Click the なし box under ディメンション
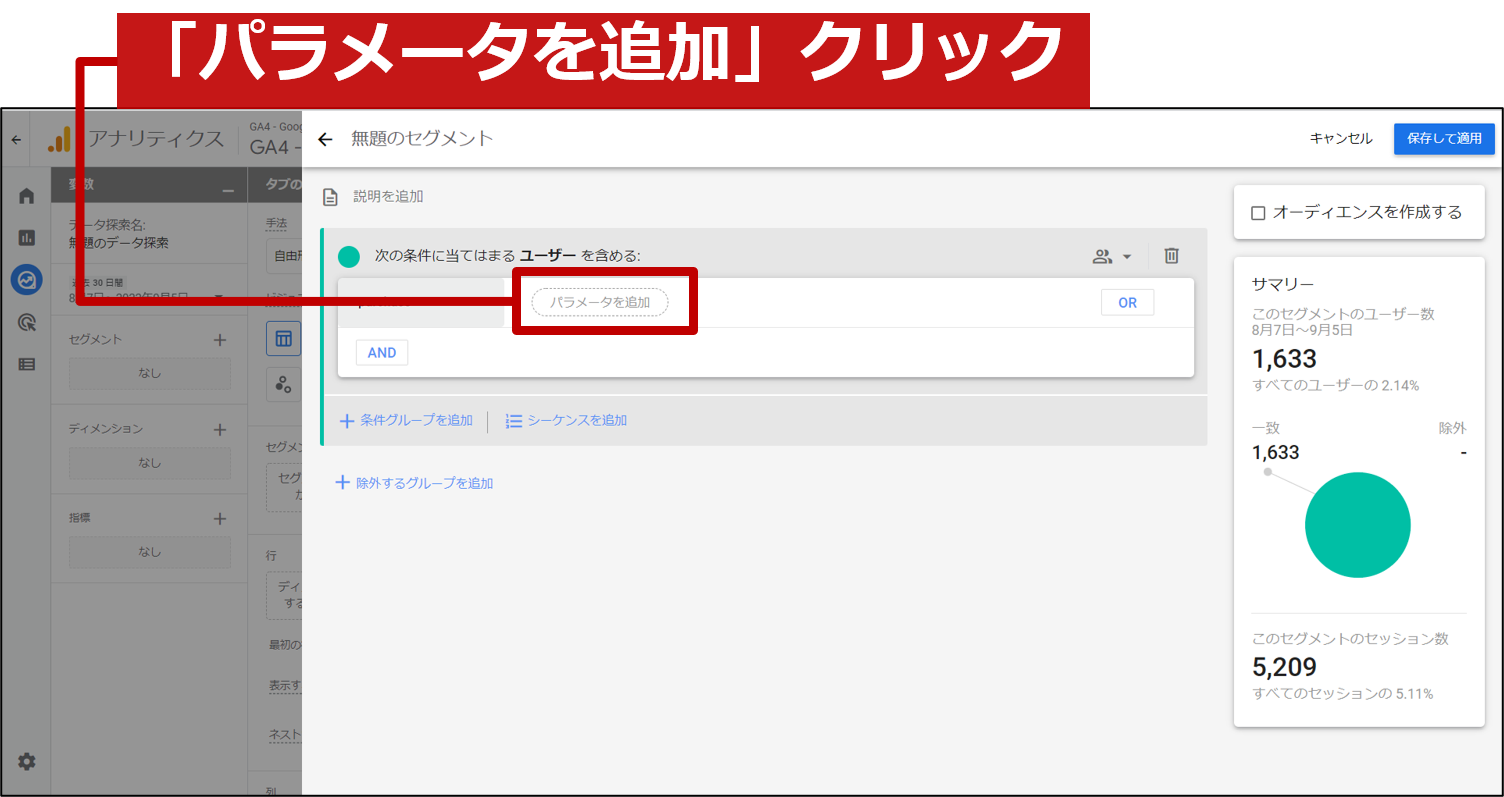Image resolution: width=1504 pixels, height=797 pixels. pos(149,463)
